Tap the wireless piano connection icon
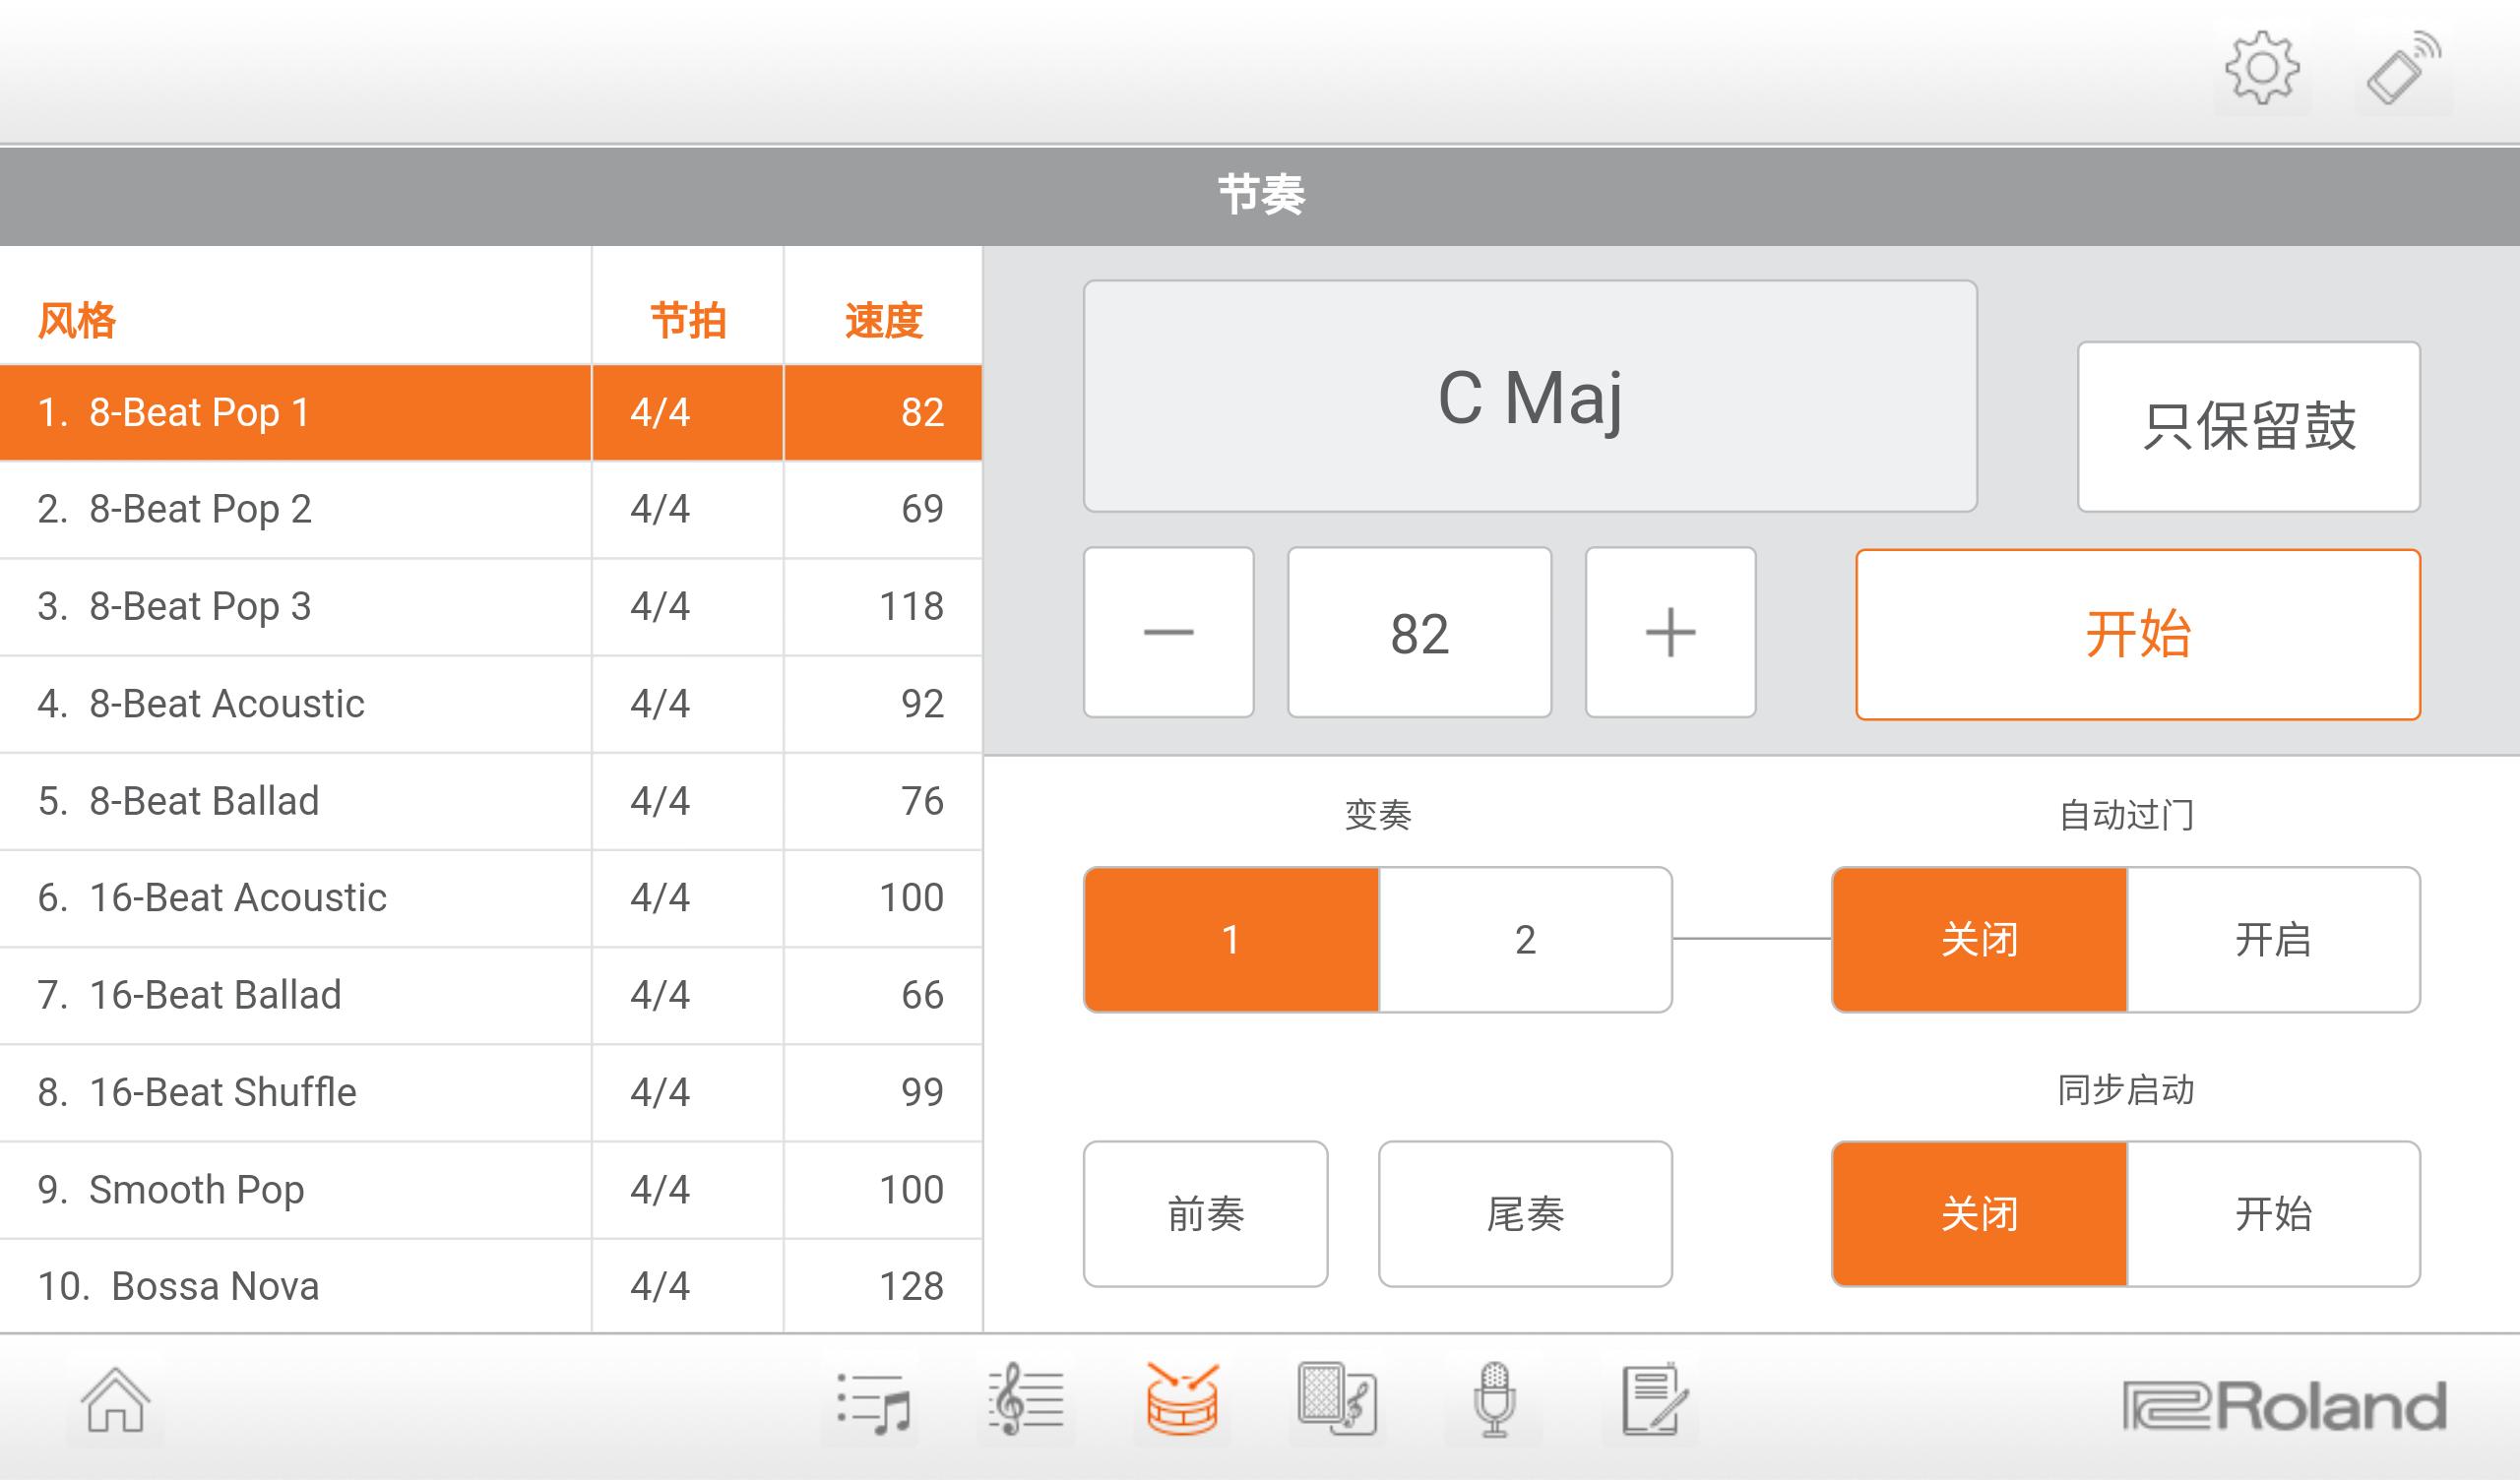The width and height of the screenshot is (2520, 1480). coord(2404,69)
